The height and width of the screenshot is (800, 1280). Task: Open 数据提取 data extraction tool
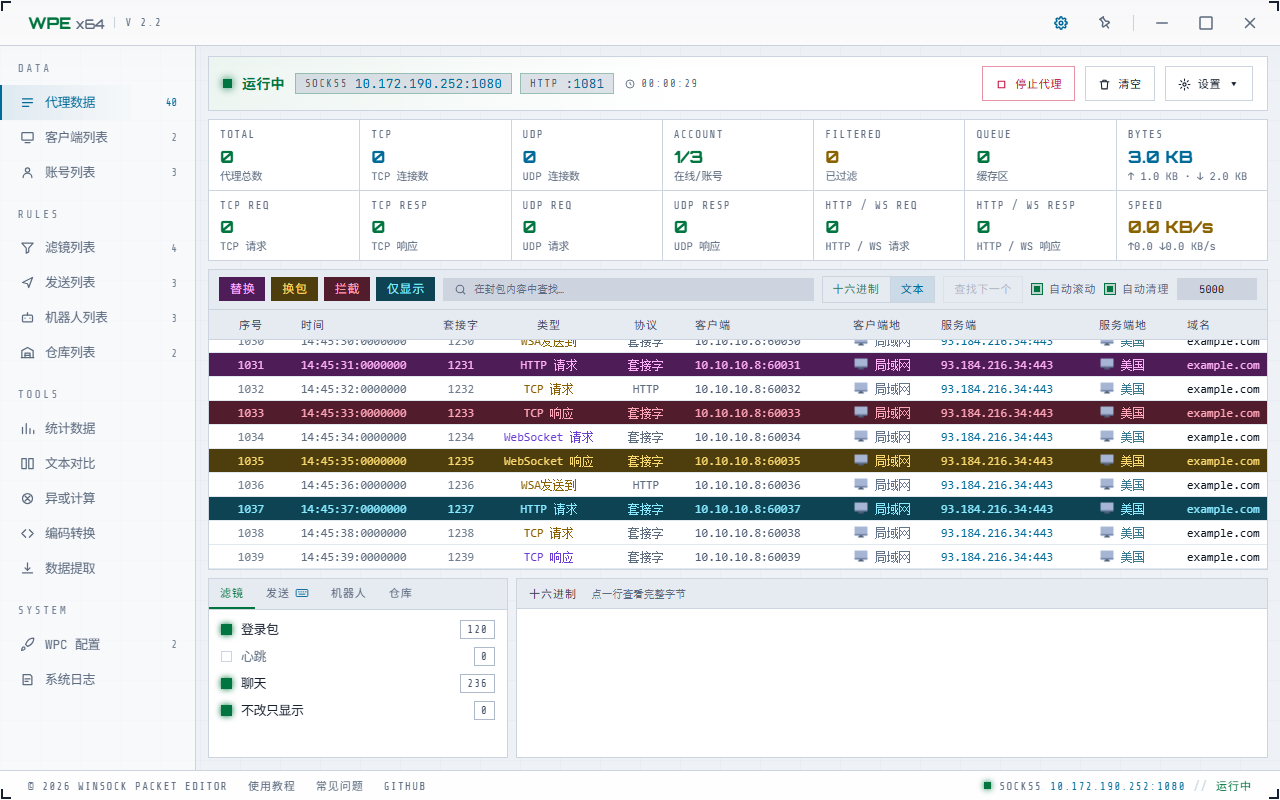[x=97, y=568]
